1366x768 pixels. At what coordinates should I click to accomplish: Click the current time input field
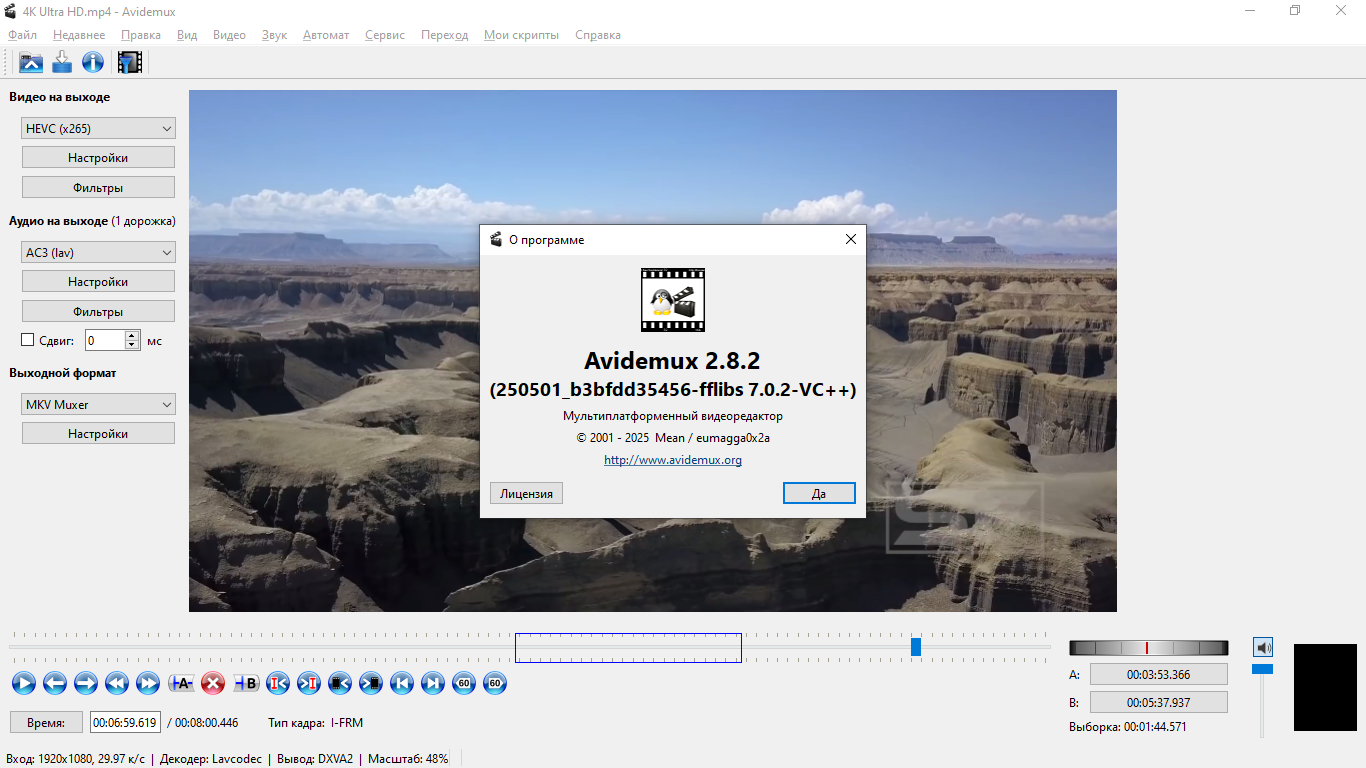click(x=125, y=722)
